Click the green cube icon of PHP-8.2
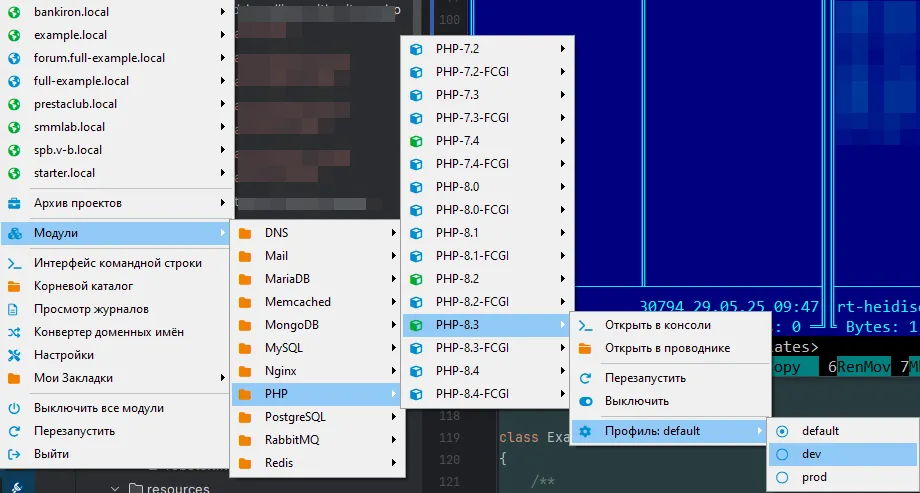The image size is (920, 493). [416, 279]
